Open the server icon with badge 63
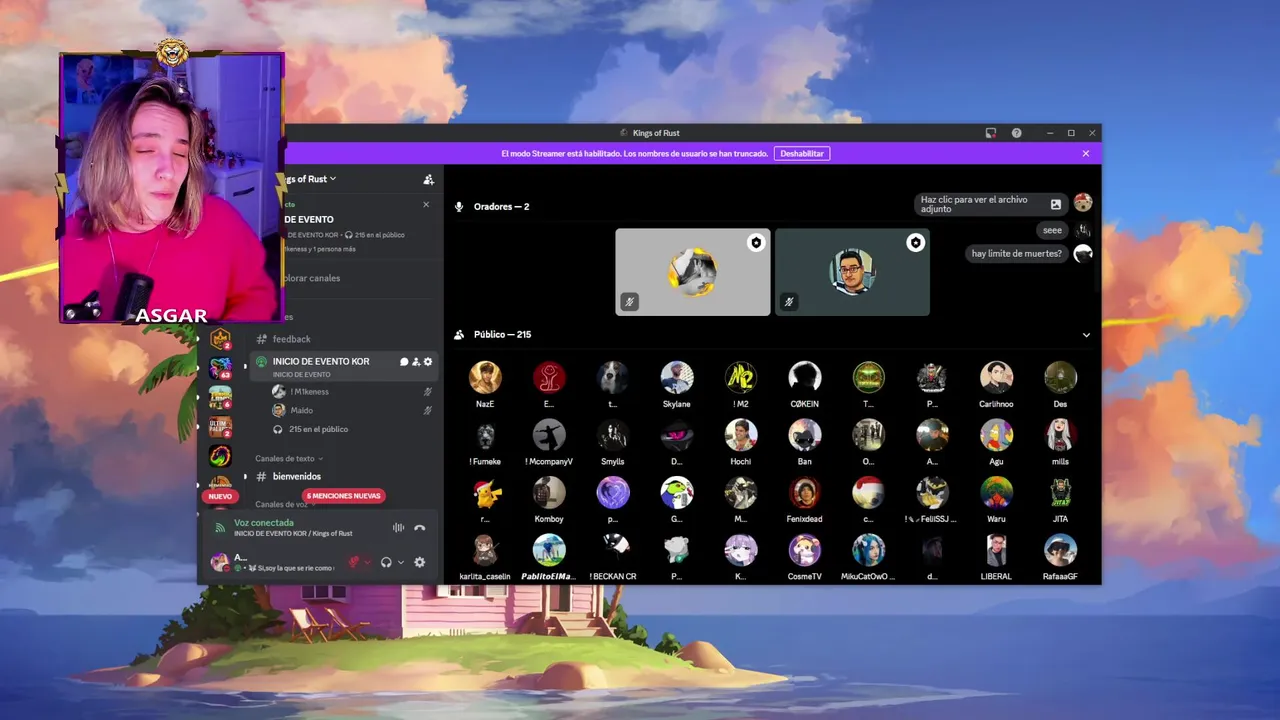Image resolution: width=1280 pixels, height=720 pixels. [x=220, y=368]
